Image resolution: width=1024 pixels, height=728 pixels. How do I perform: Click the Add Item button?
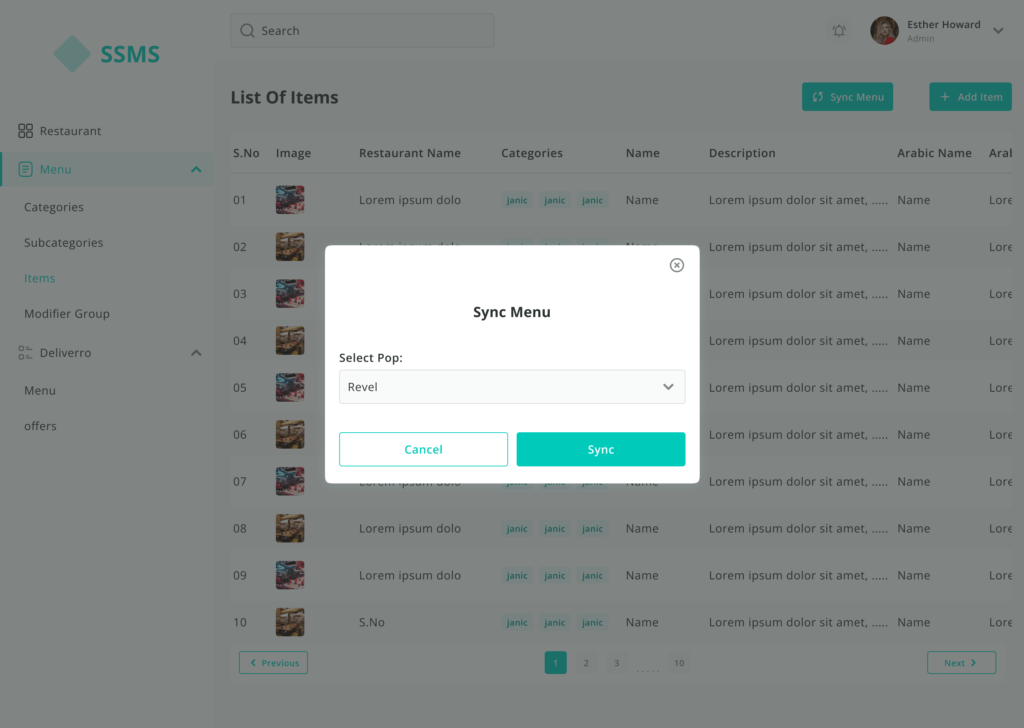coord(970,97)
